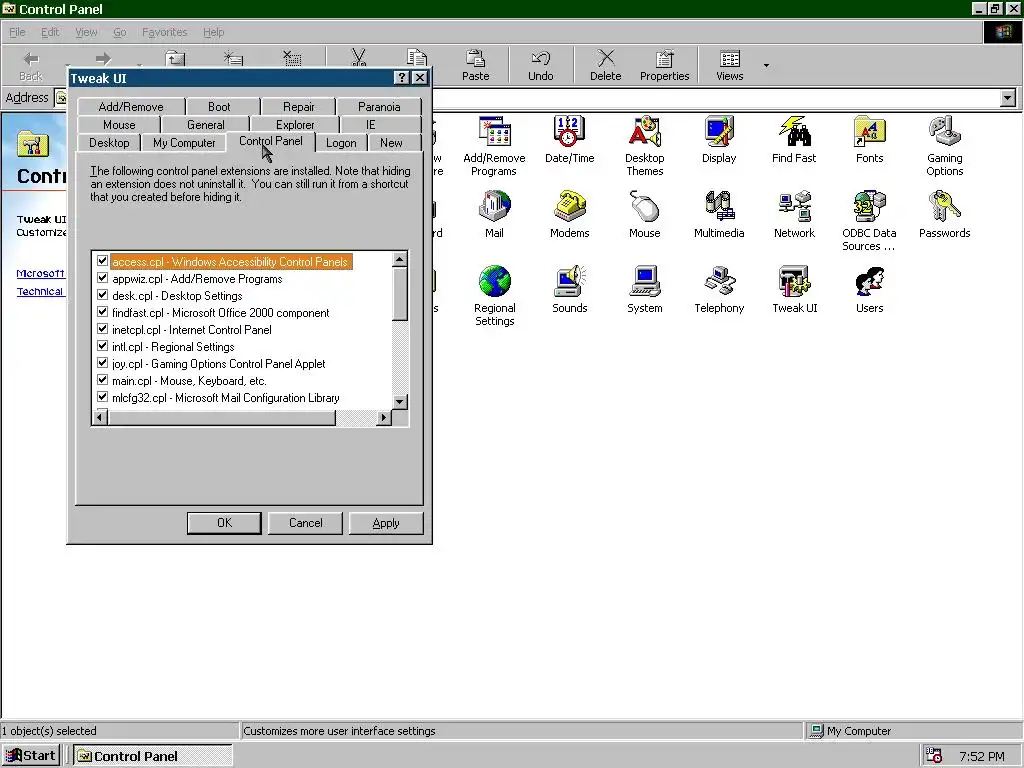The height and width of the screenshot is (768, 1024).
Task: Click the extension list scroll right arrow
Action: click(x=384, y=417)
